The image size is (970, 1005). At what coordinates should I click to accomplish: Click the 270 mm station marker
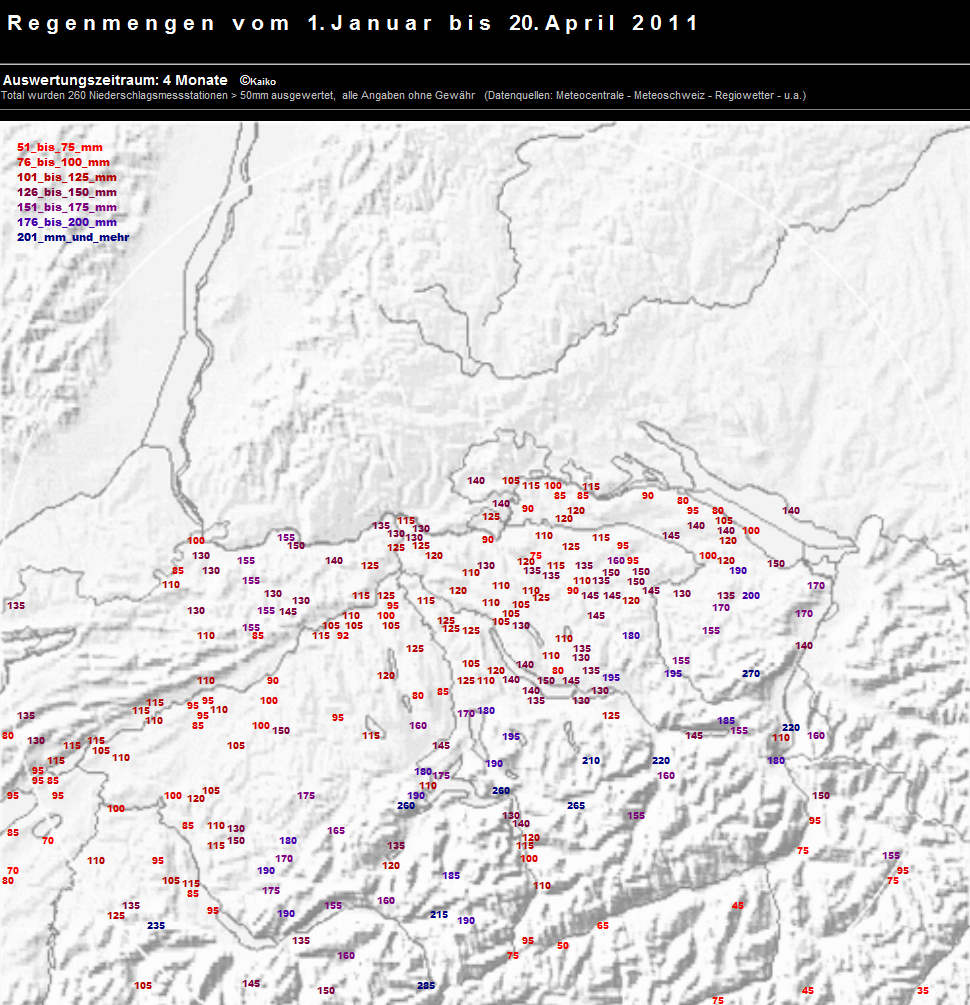(751, 673)
